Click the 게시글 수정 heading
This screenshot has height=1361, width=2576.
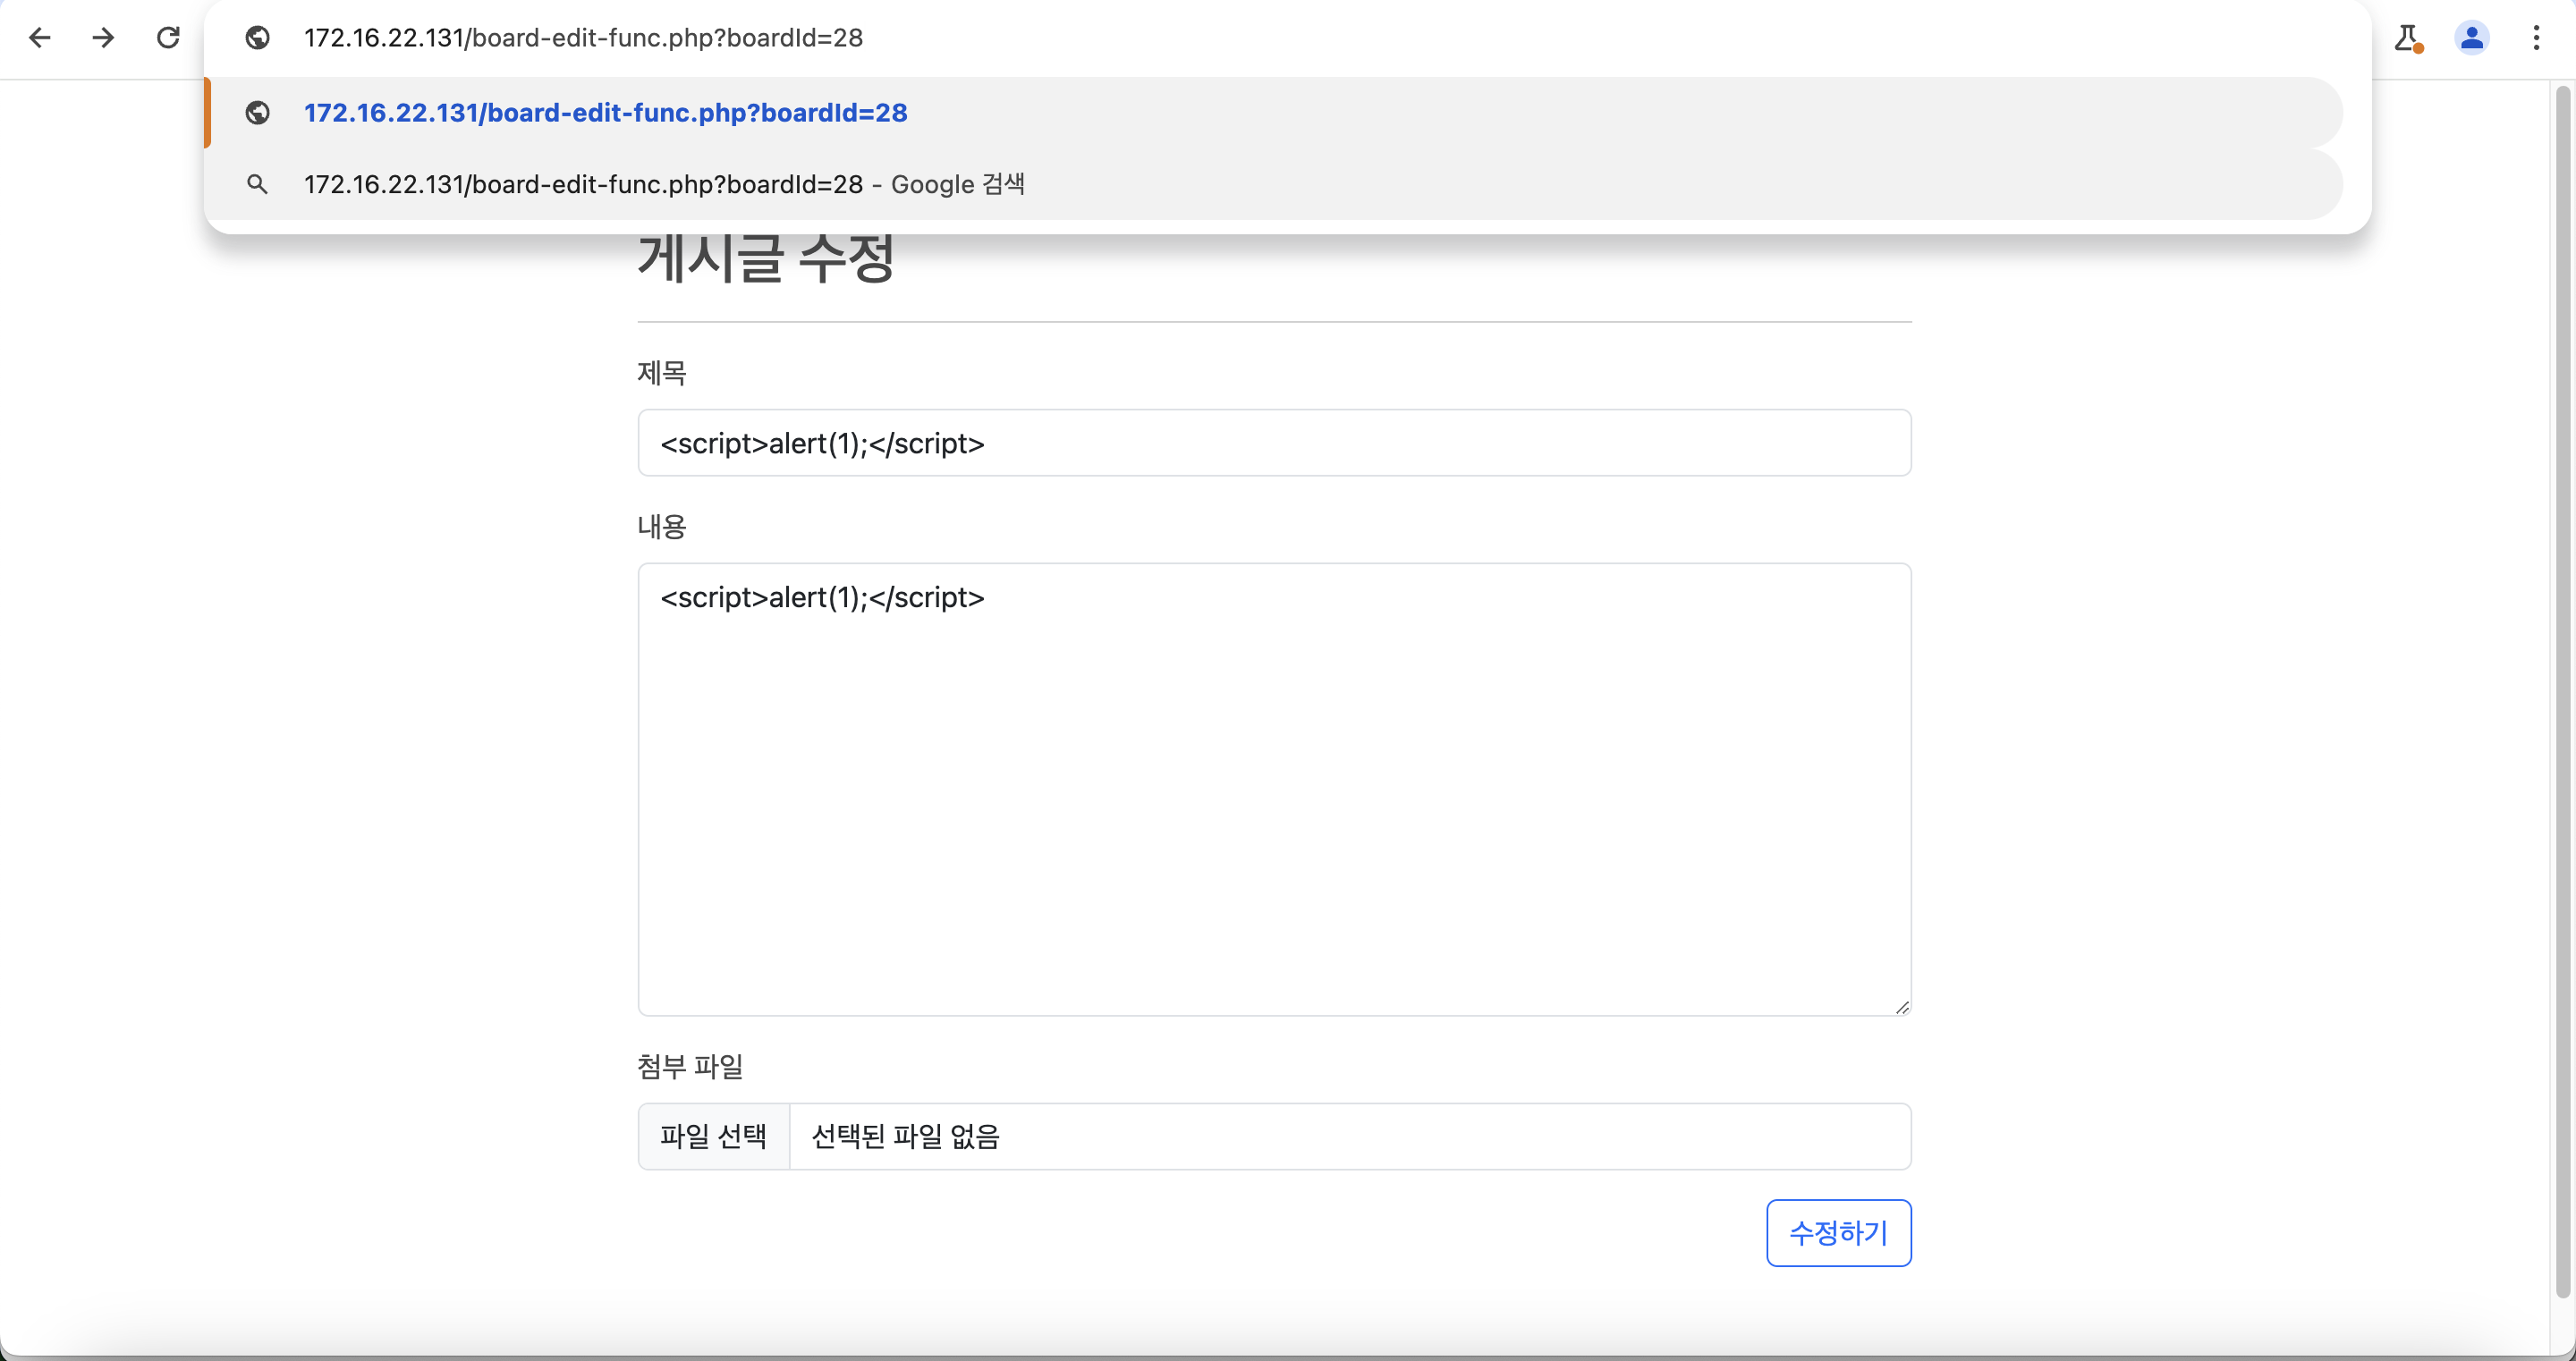click(766, 258)
